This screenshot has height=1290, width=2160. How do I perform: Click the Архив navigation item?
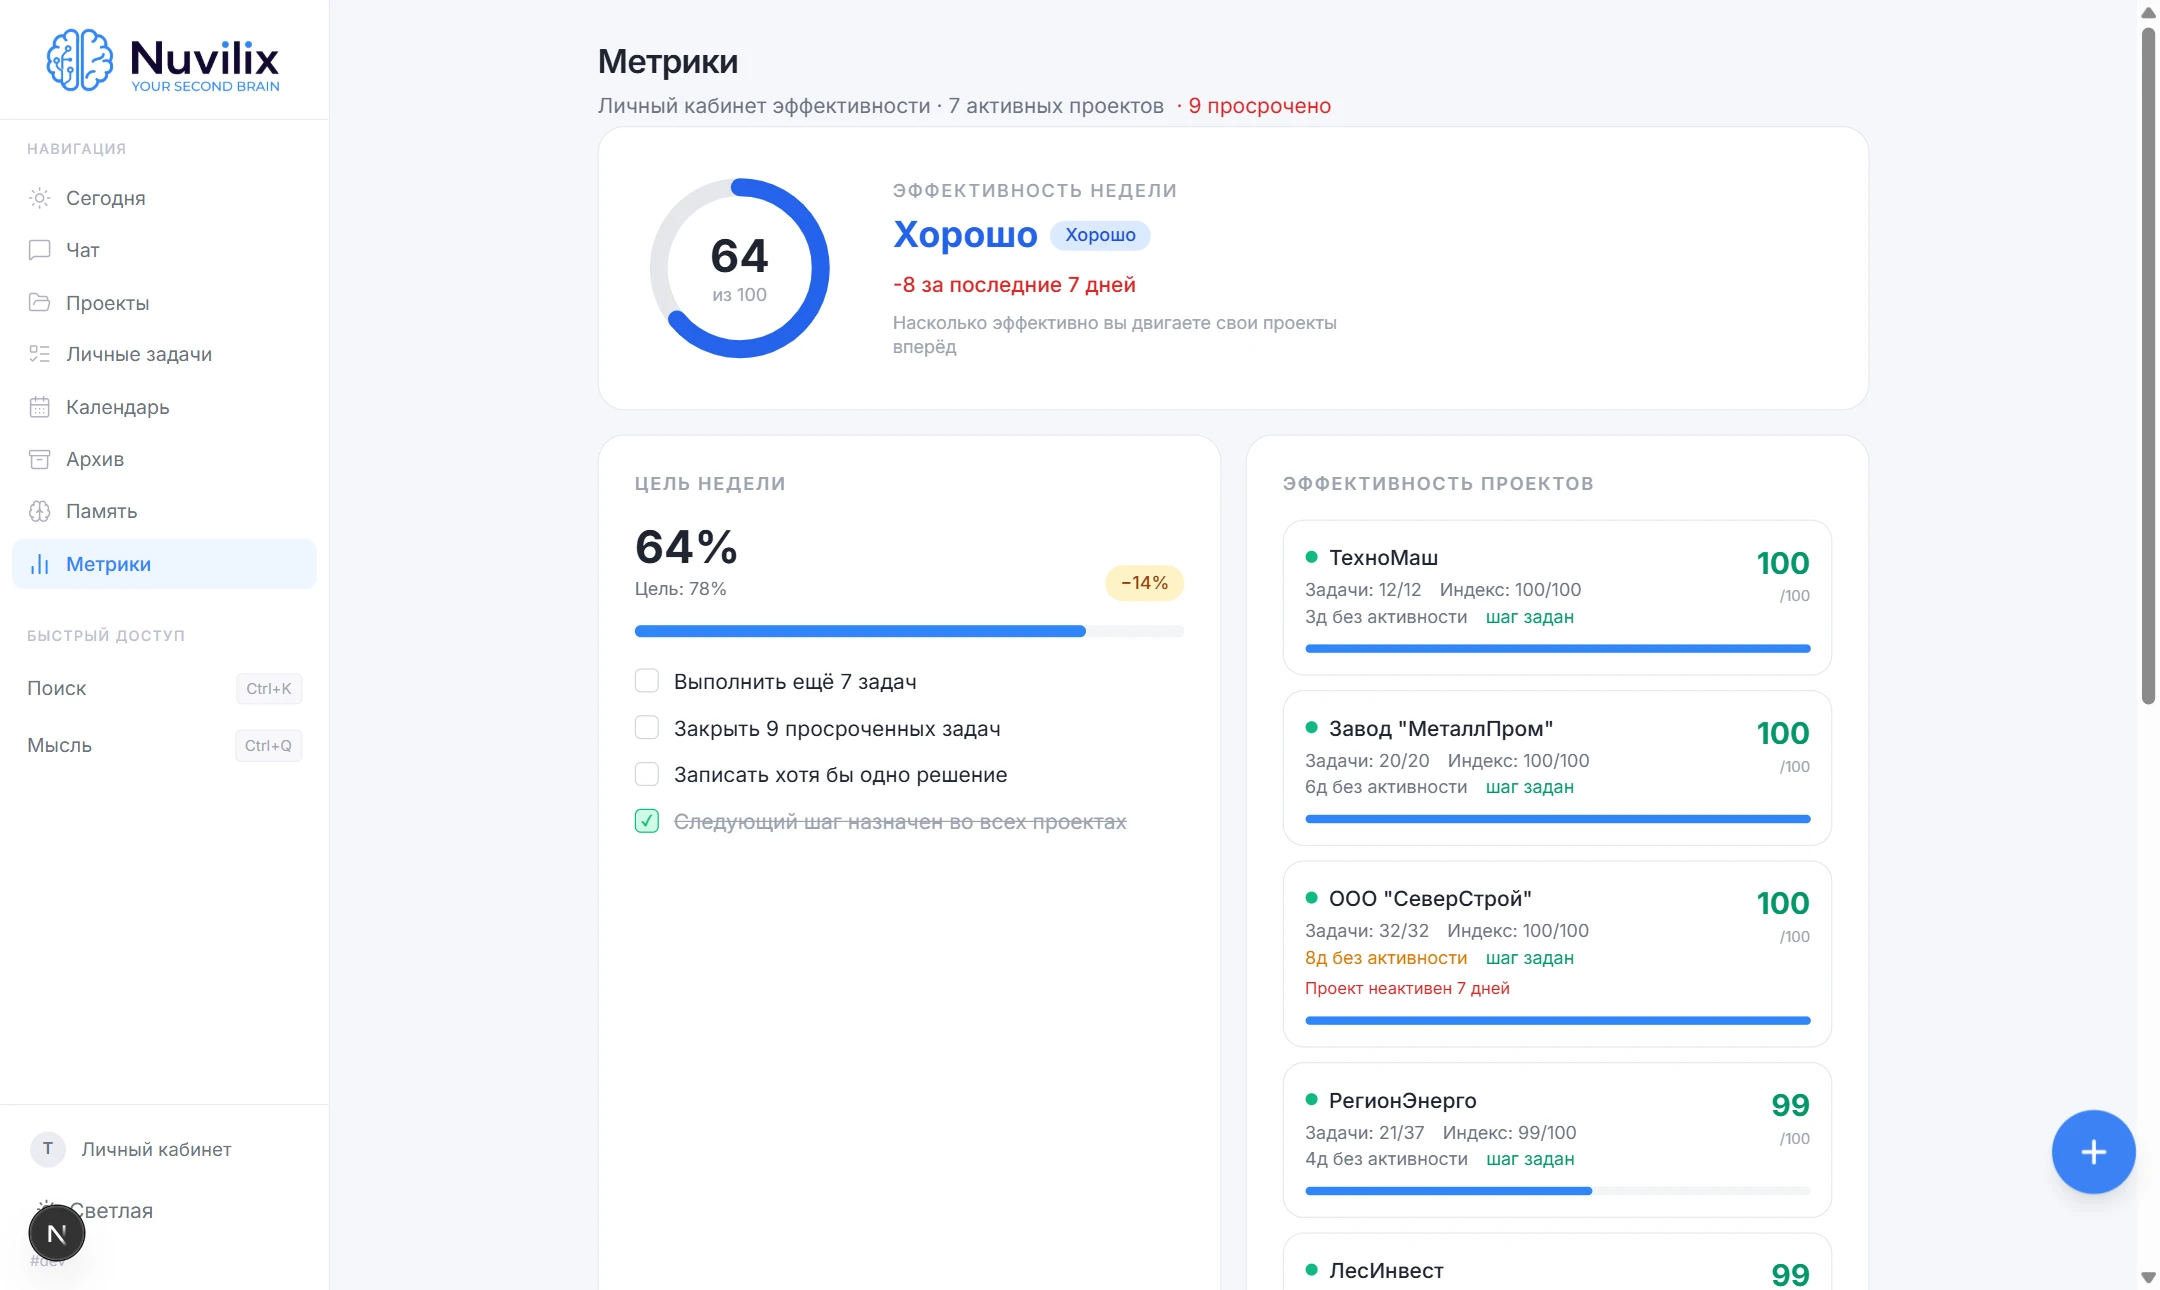[x=164, y=459]
